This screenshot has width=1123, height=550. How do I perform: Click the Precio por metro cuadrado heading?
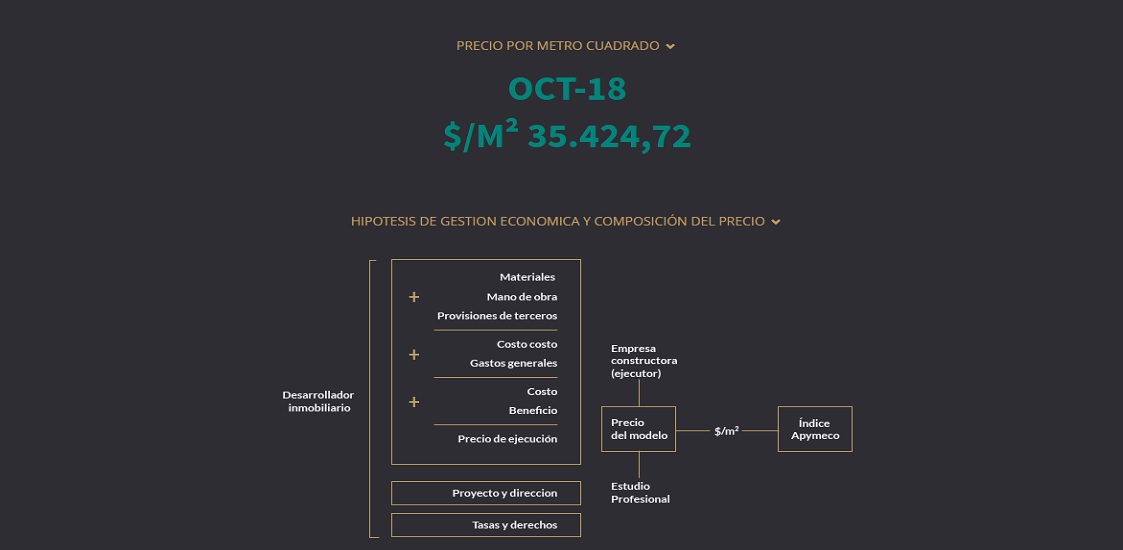[558, 46]
